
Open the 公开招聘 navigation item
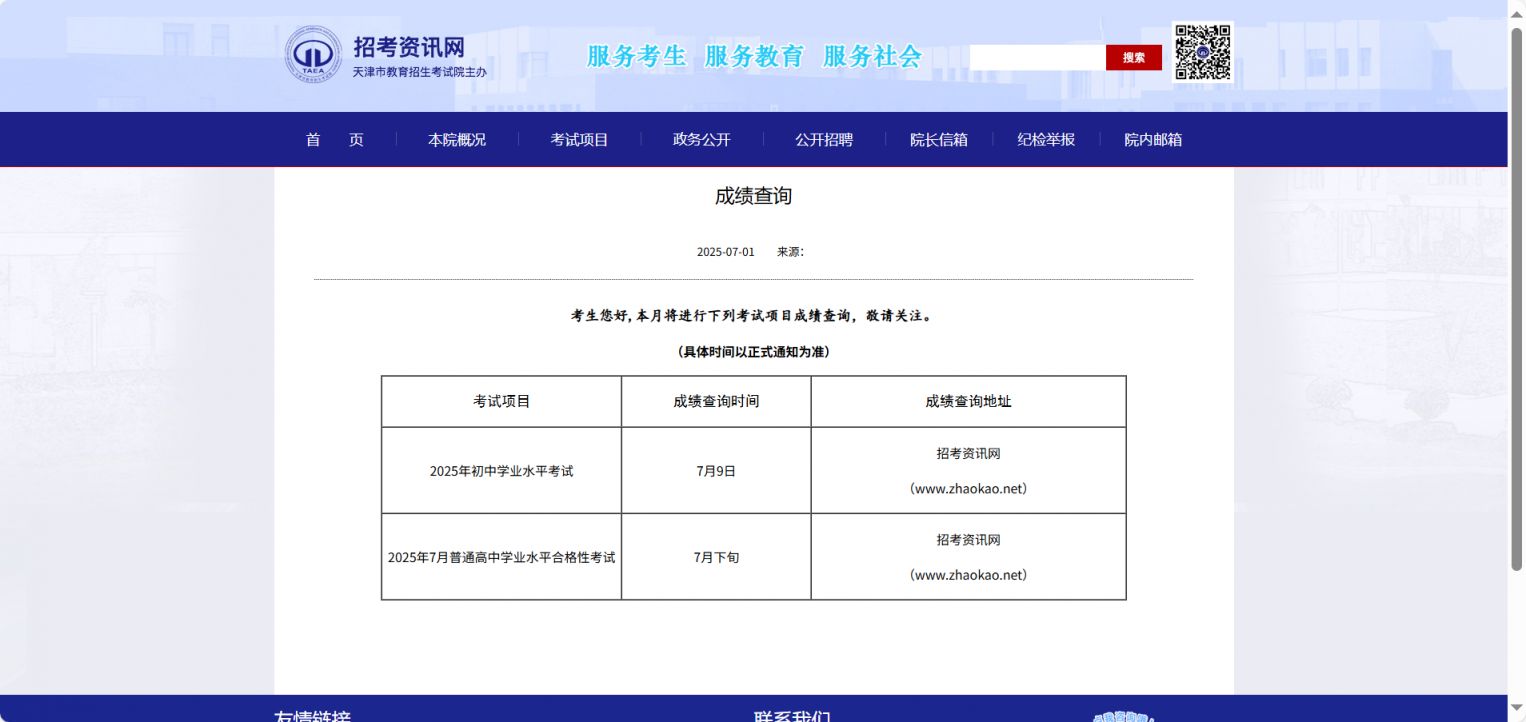click(x=824, y=140)
